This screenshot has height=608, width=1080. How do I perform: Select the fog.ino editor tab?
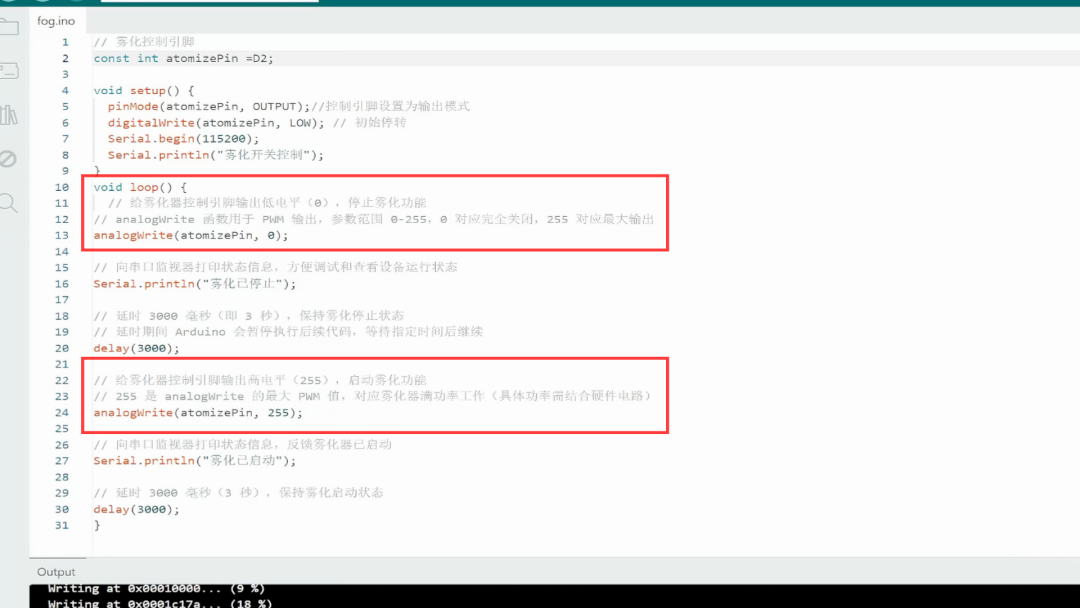56,21
